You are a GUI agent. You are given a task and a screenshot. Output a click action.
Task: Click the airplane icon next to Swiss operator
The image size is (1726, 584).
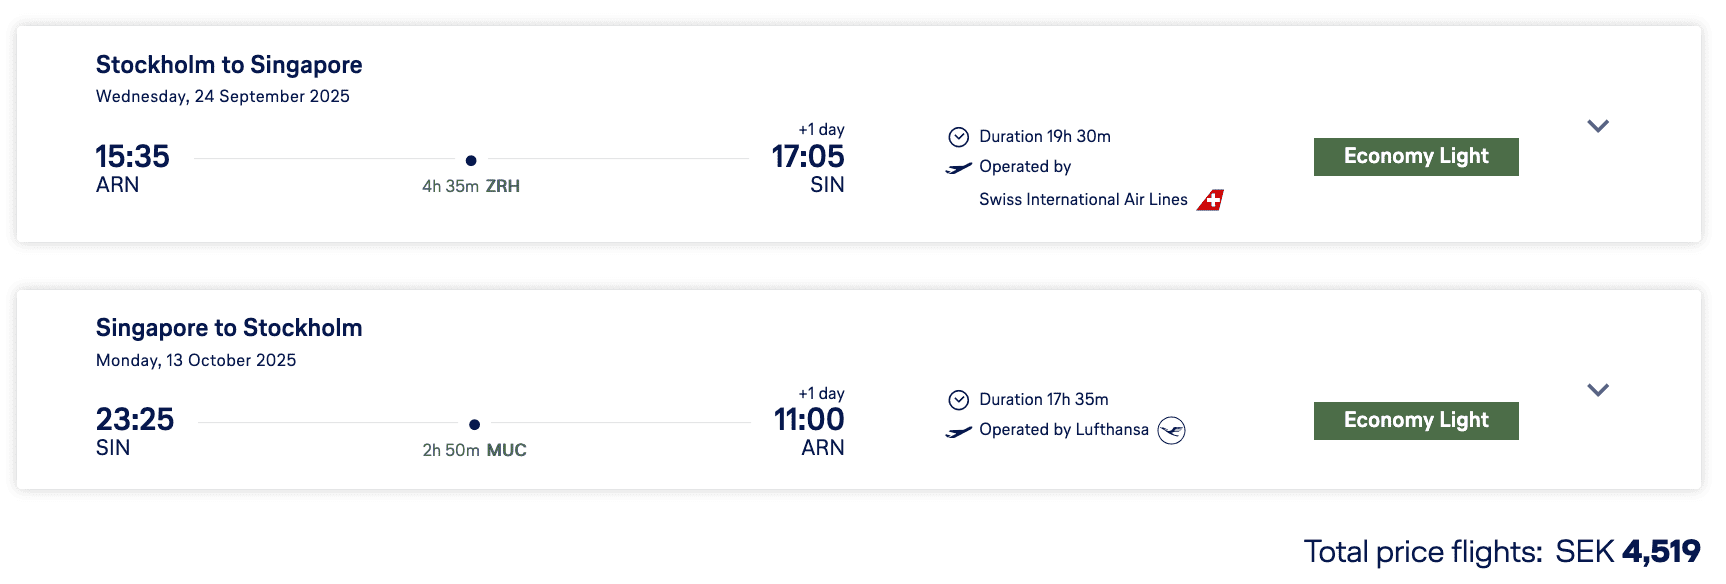click(958, 168)
